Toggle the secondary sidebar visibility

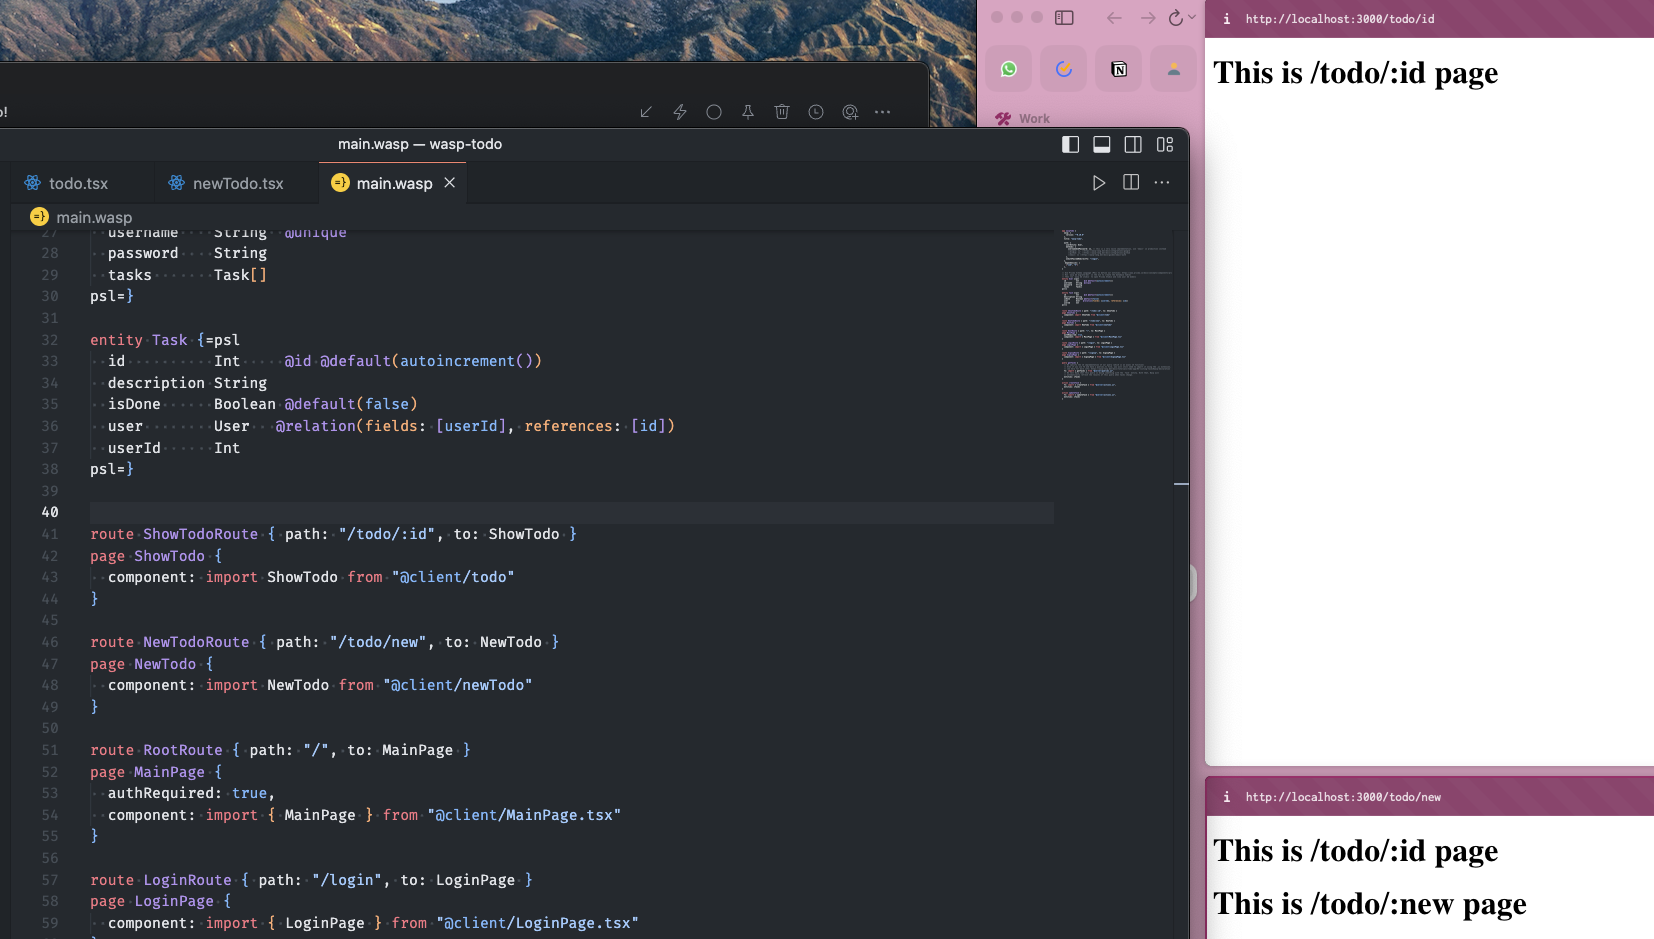1133,144
